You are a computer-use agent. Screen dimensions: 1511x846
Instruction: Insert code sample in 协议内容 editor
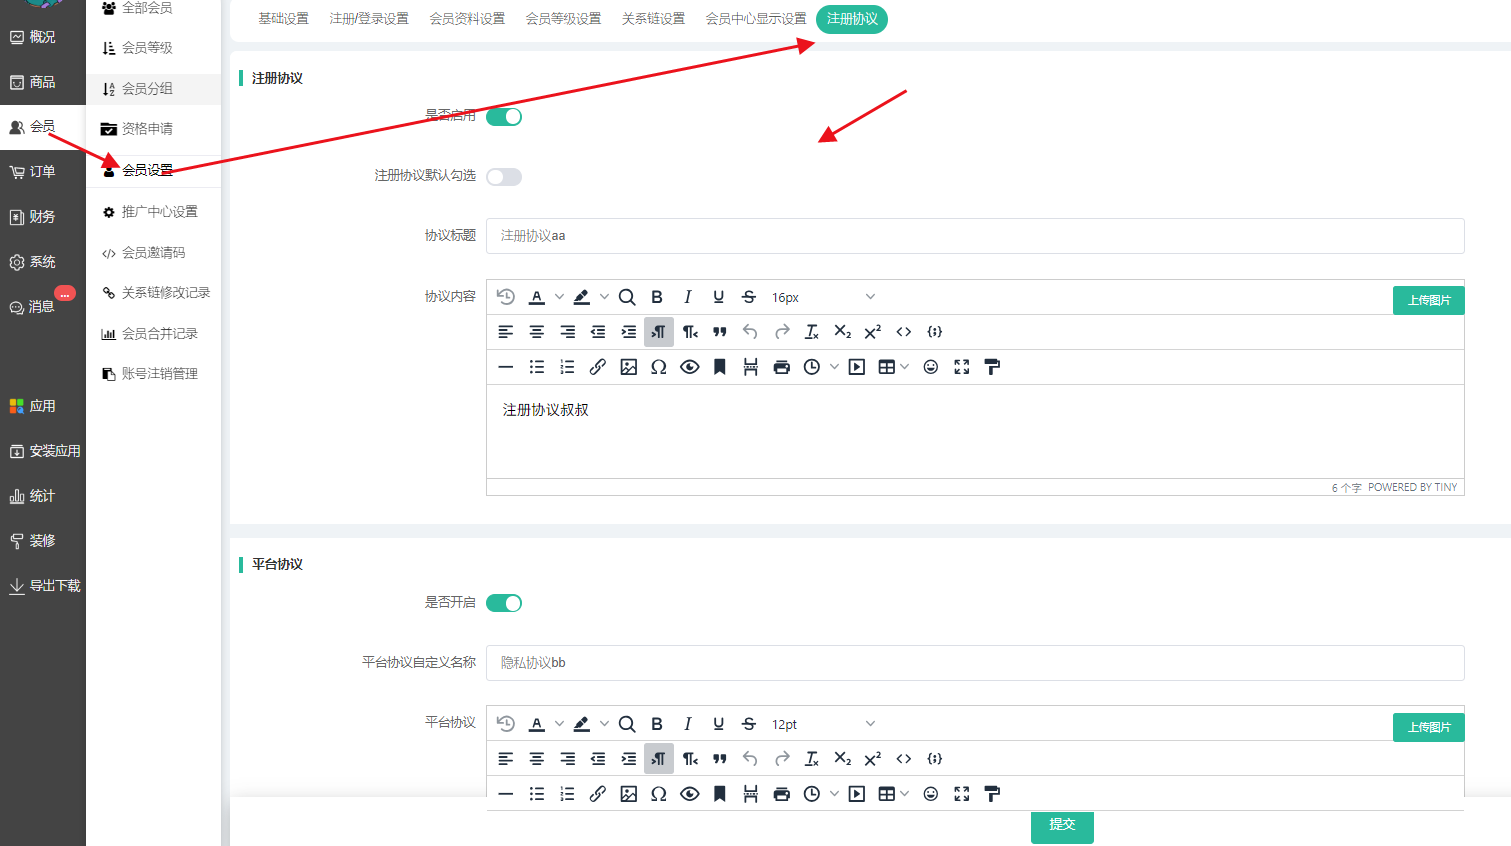tap(935, 332)
